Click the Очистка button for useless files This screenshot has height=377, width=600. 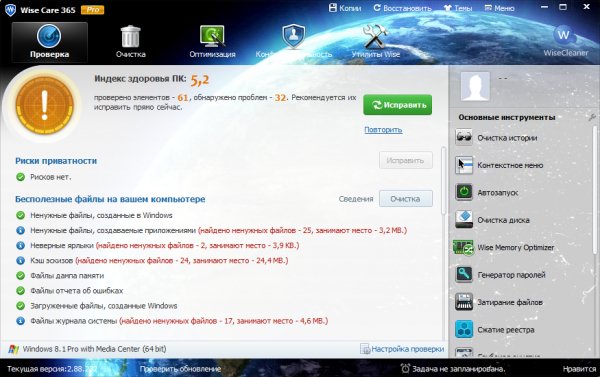coord(406,199)
